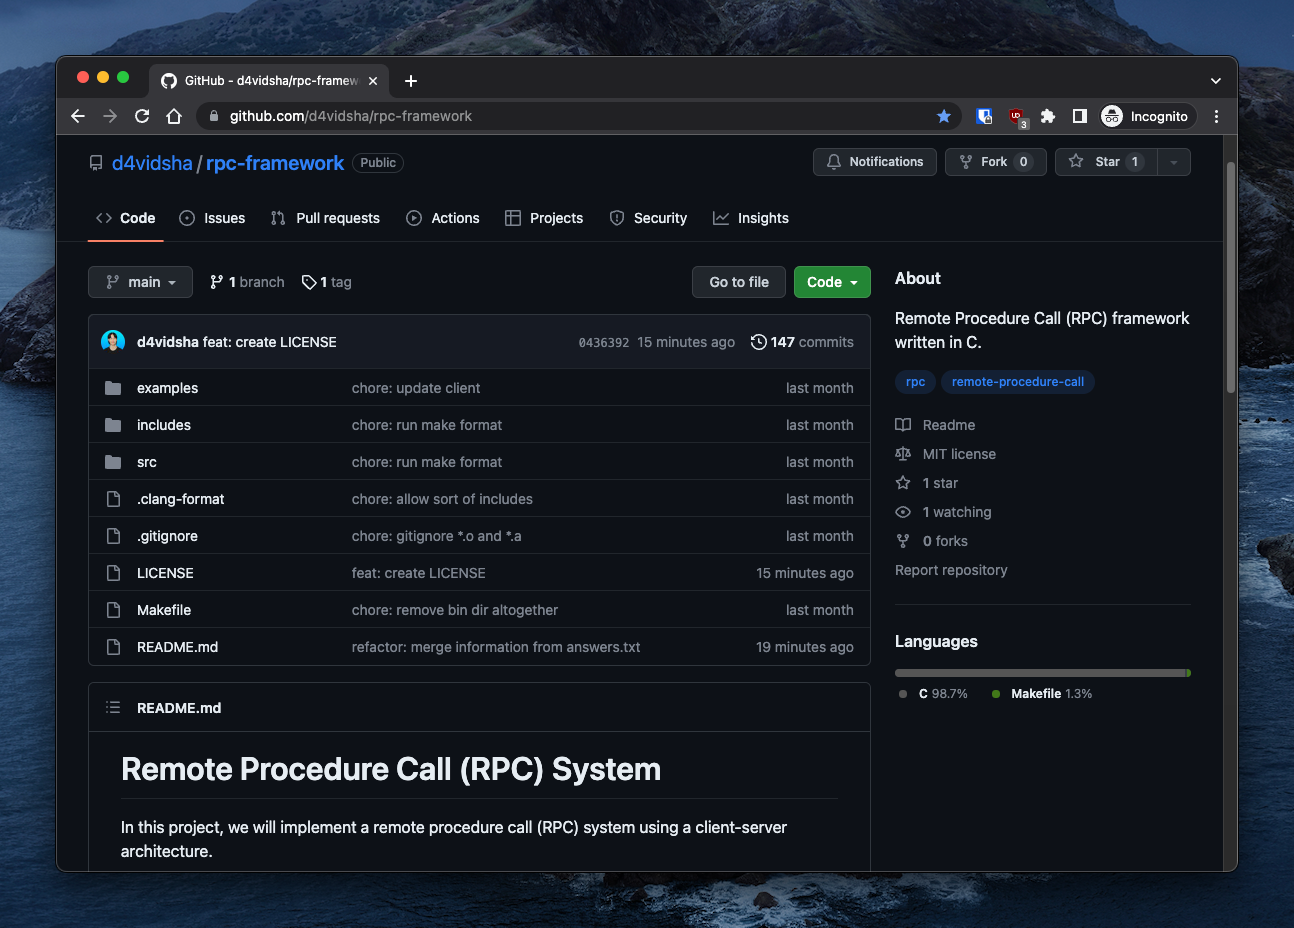
Task: Open commit 'chore: update client'
Action: [x=416, y=388]
